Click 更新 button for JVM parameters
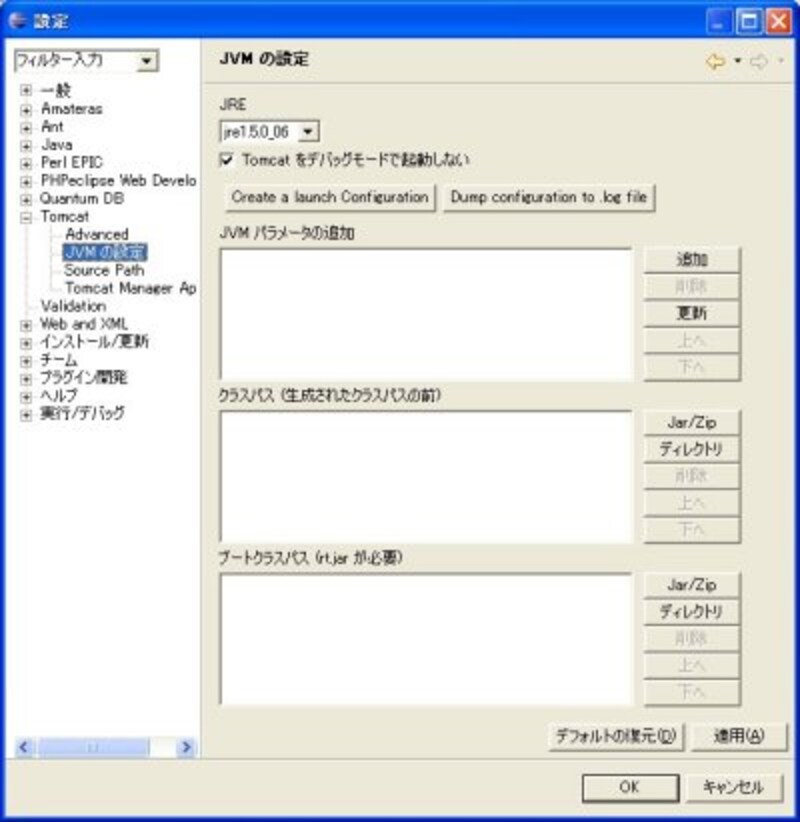800x822 pixels. pyautogui.click(x=691, y=313)
